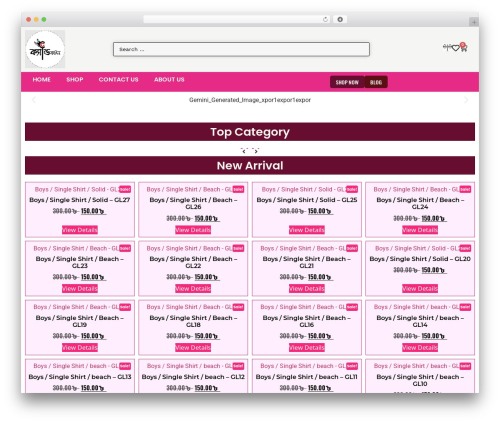The width and height of the screenshot is (500, 423).
Task: Click 150.00৳ sale price on GL27 card
Action: pos(93,211)
